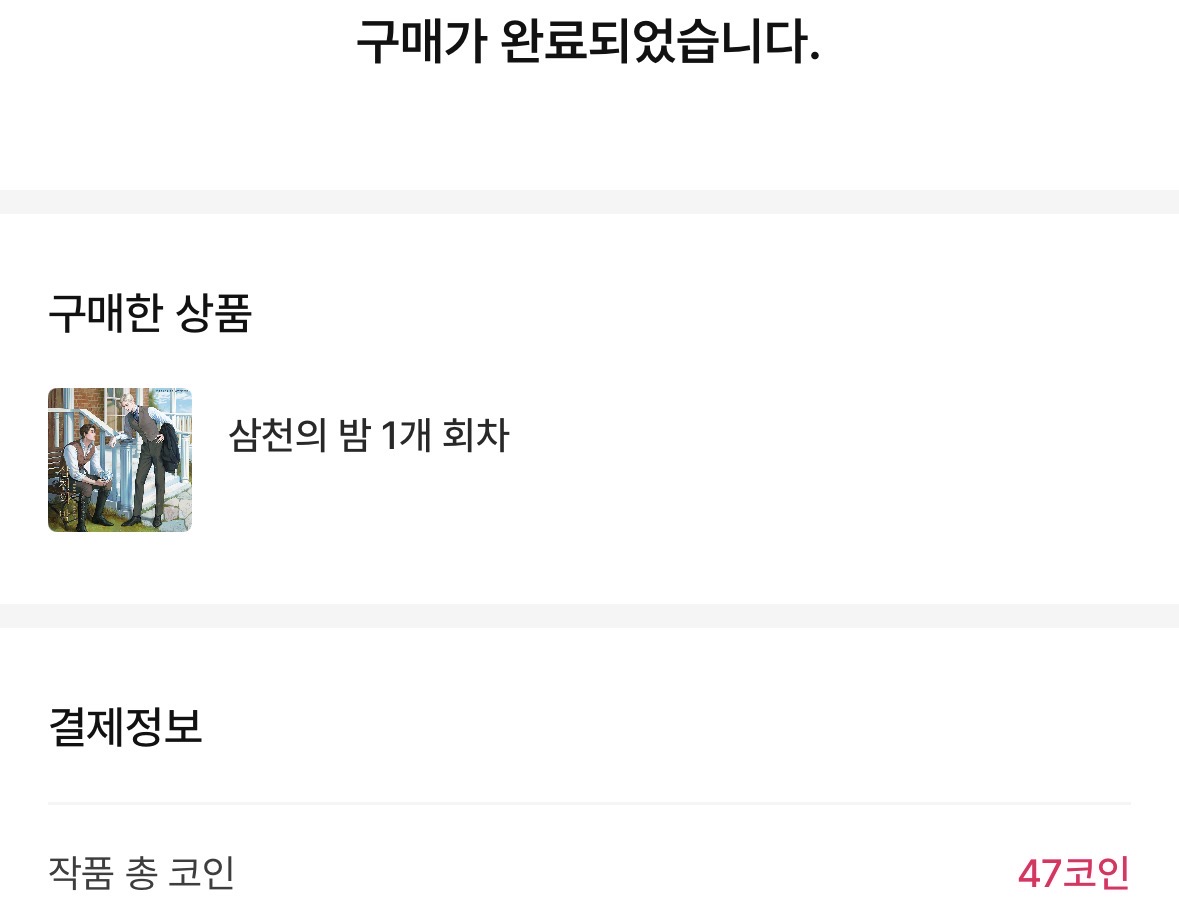
Task: Click the 삼천의 밤 1개 회차 product title
Action: point(369,436)
